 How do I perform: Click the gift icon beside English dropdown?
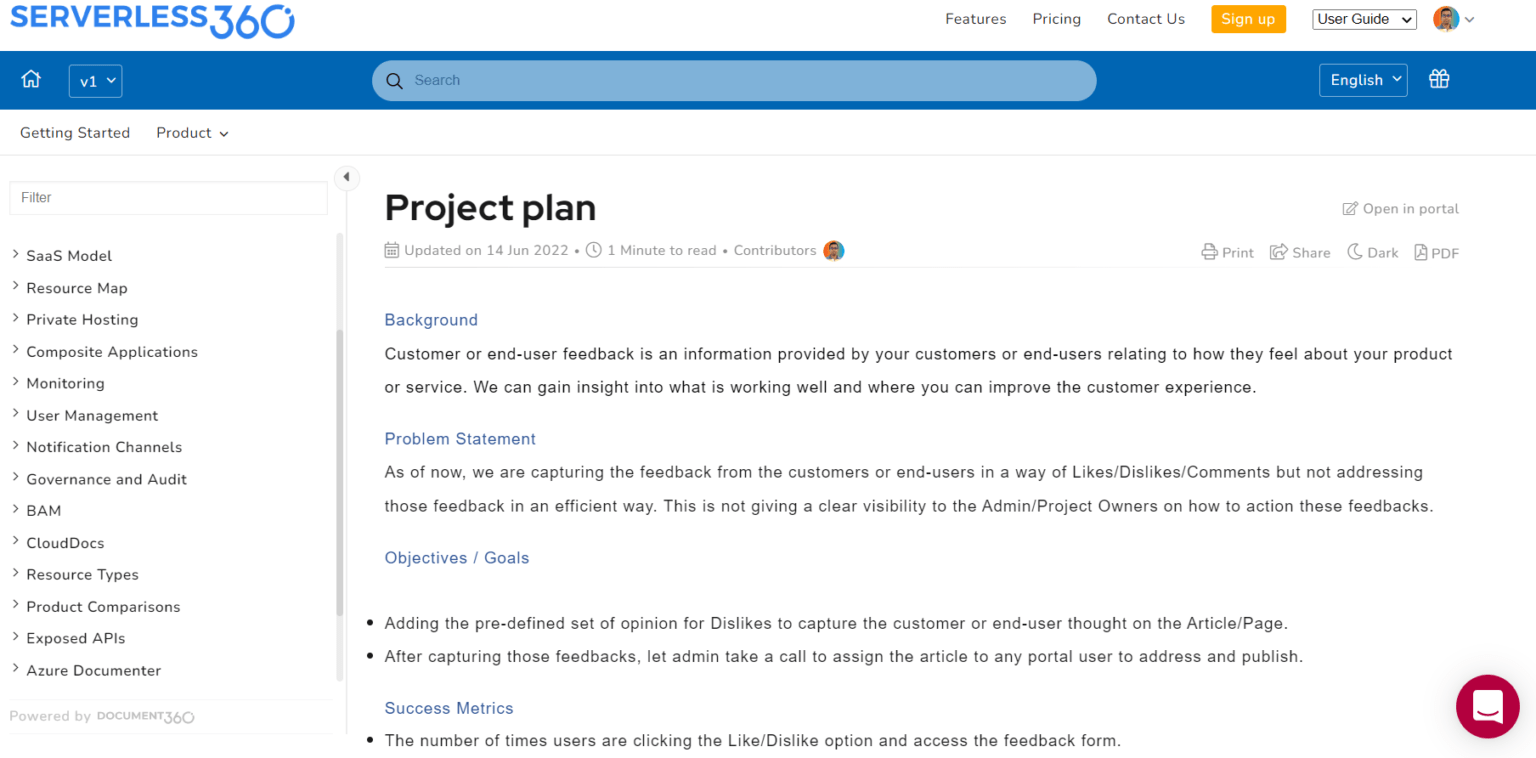click(1439, 78)
